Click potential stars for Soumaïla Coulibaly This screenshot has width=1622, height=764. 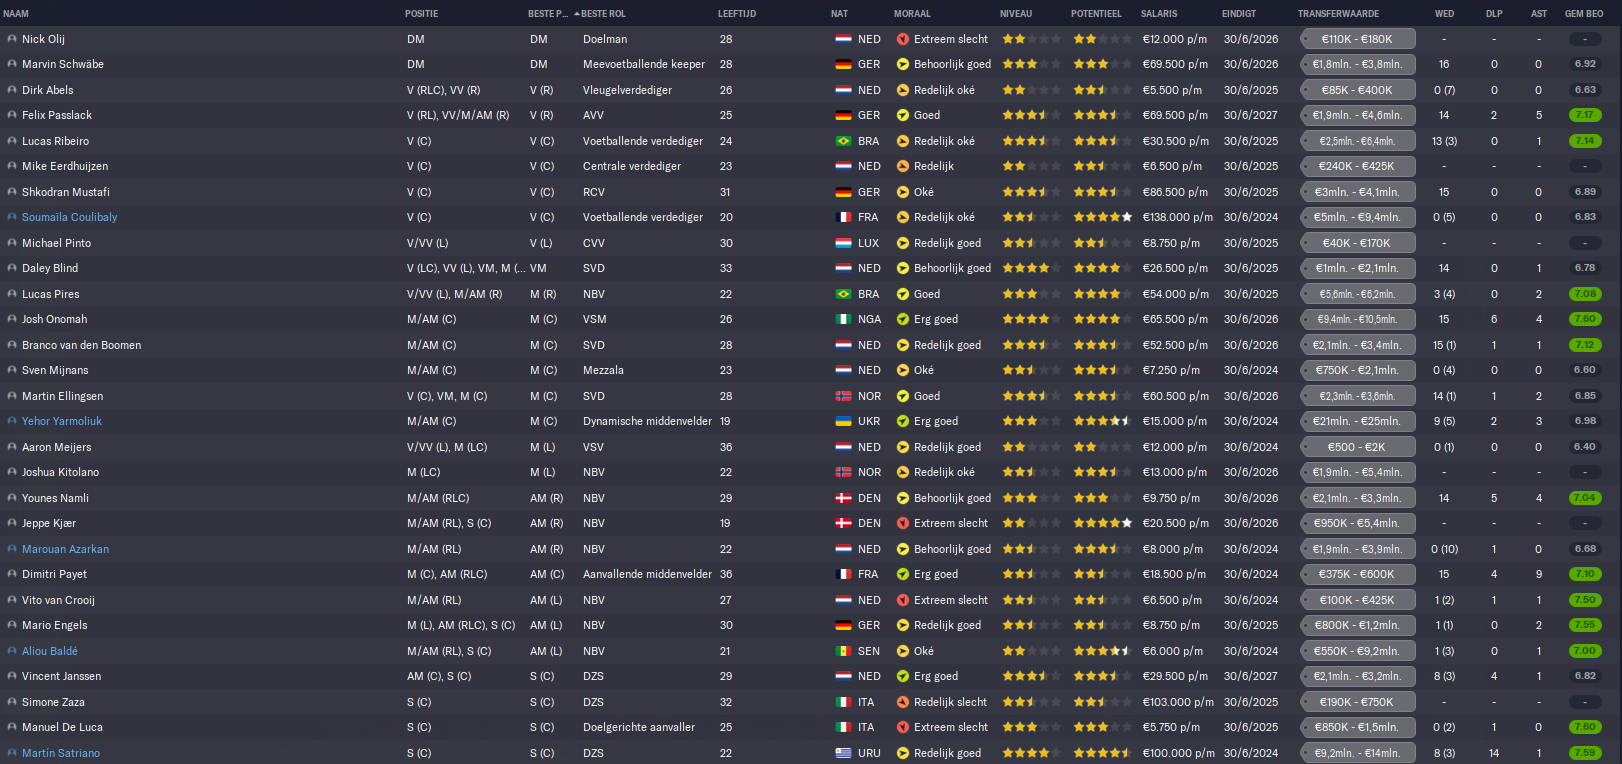click(1103, 217)
